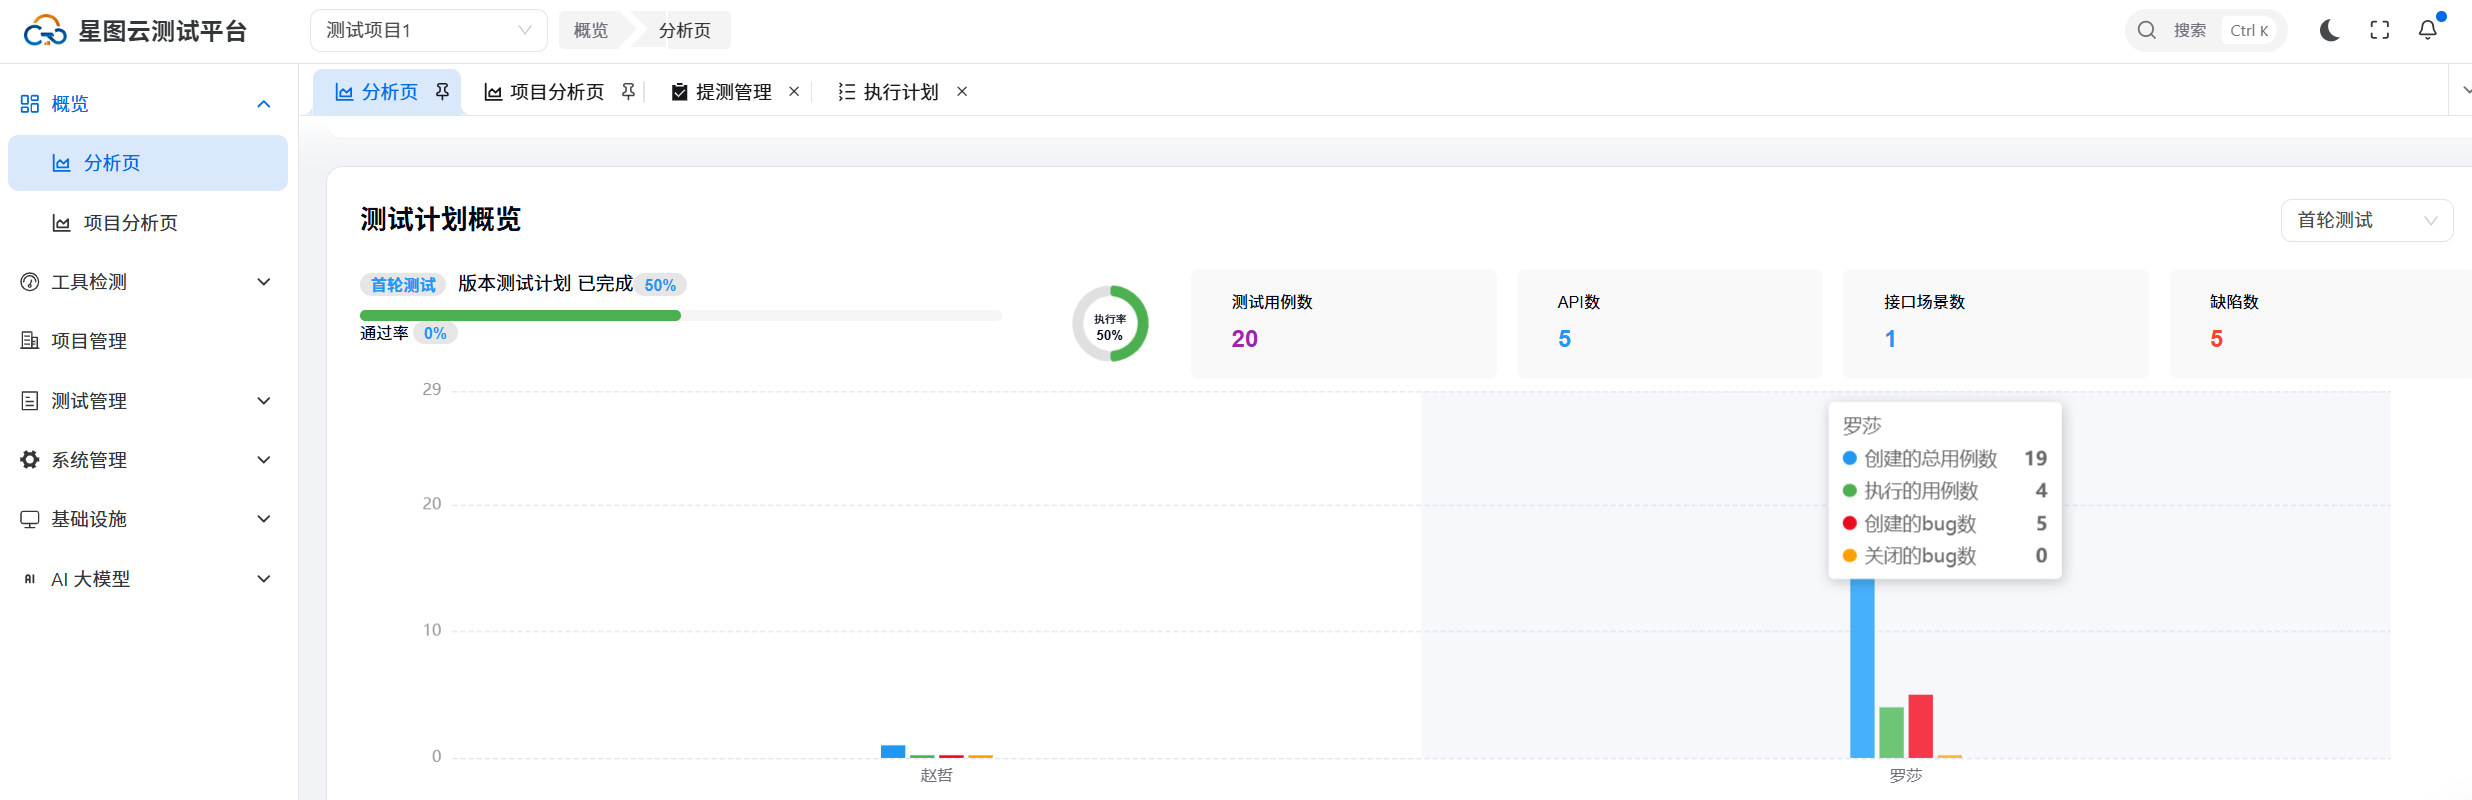Click the cloud logo of 星图云测试平台

pos(45,31)
